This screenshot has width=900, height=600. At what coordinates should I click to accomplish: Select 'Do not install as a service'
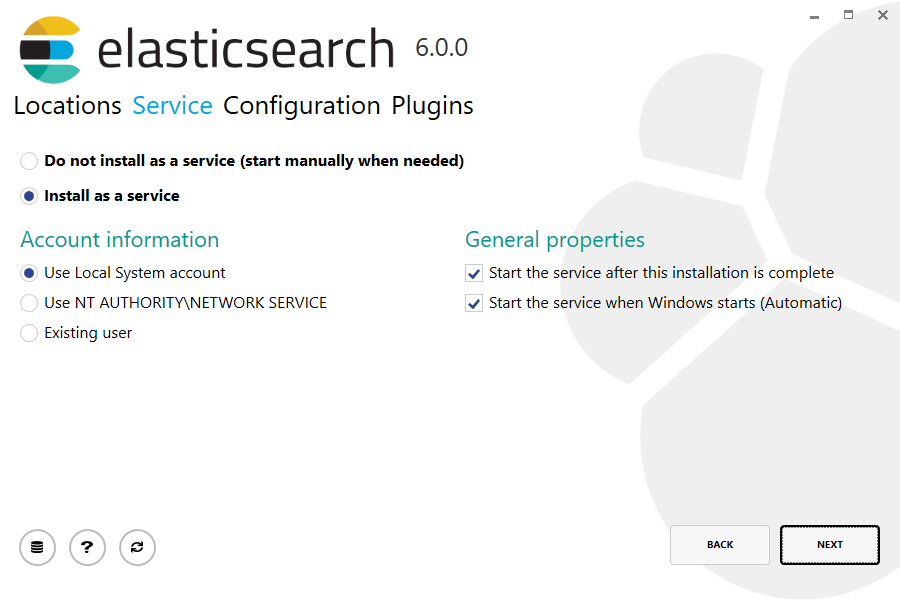29,161
